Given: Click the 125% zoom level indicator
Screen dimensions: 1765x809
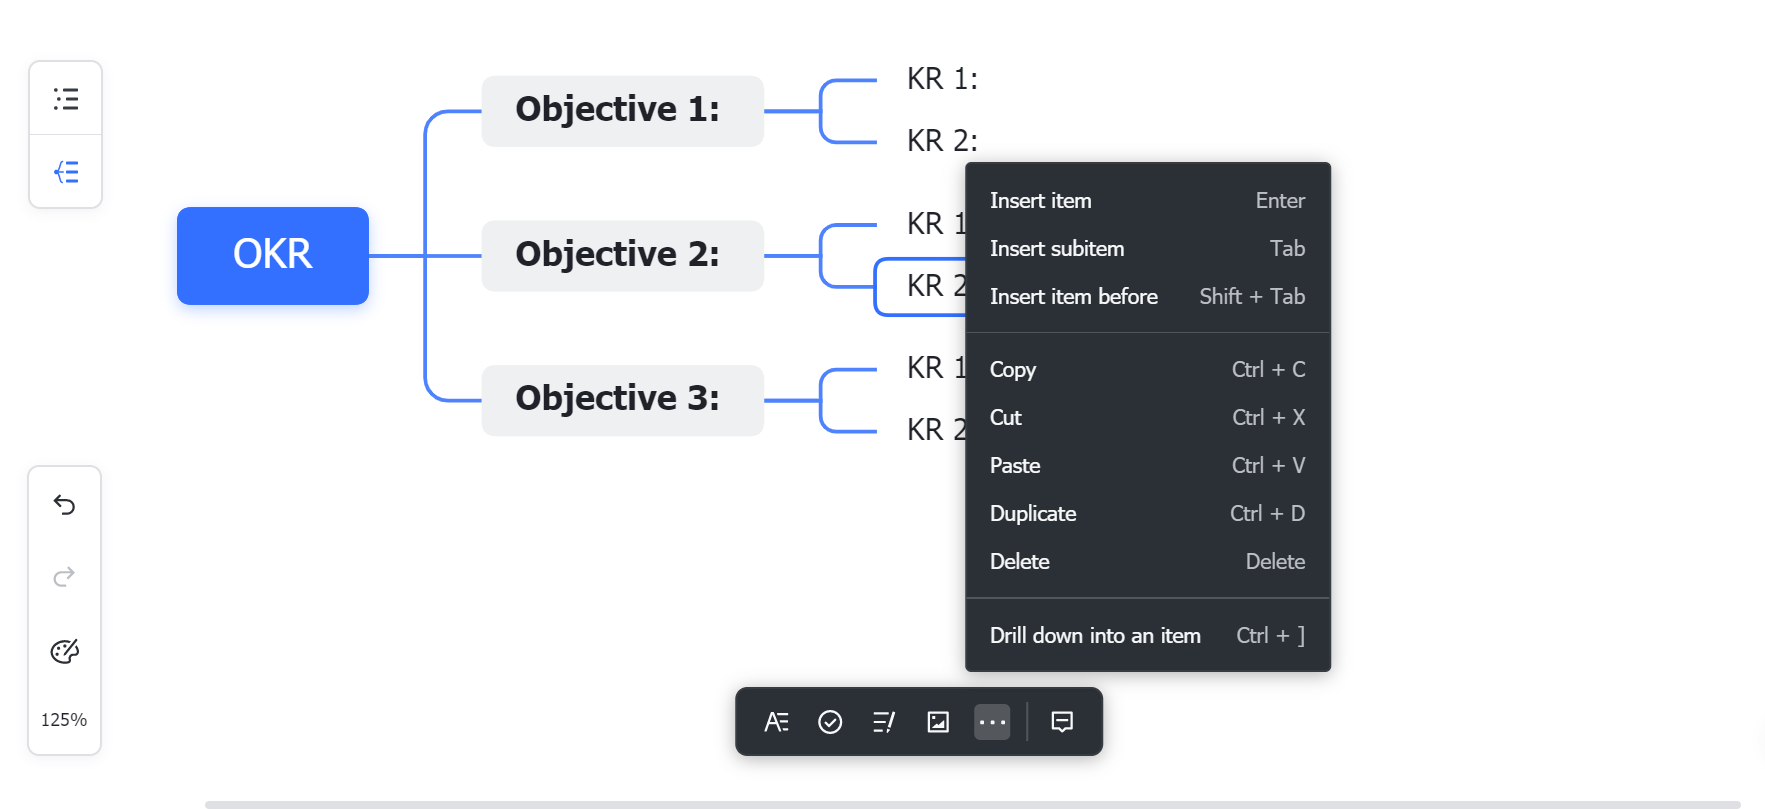Looking at the screenshot, I should click(64, 719).
